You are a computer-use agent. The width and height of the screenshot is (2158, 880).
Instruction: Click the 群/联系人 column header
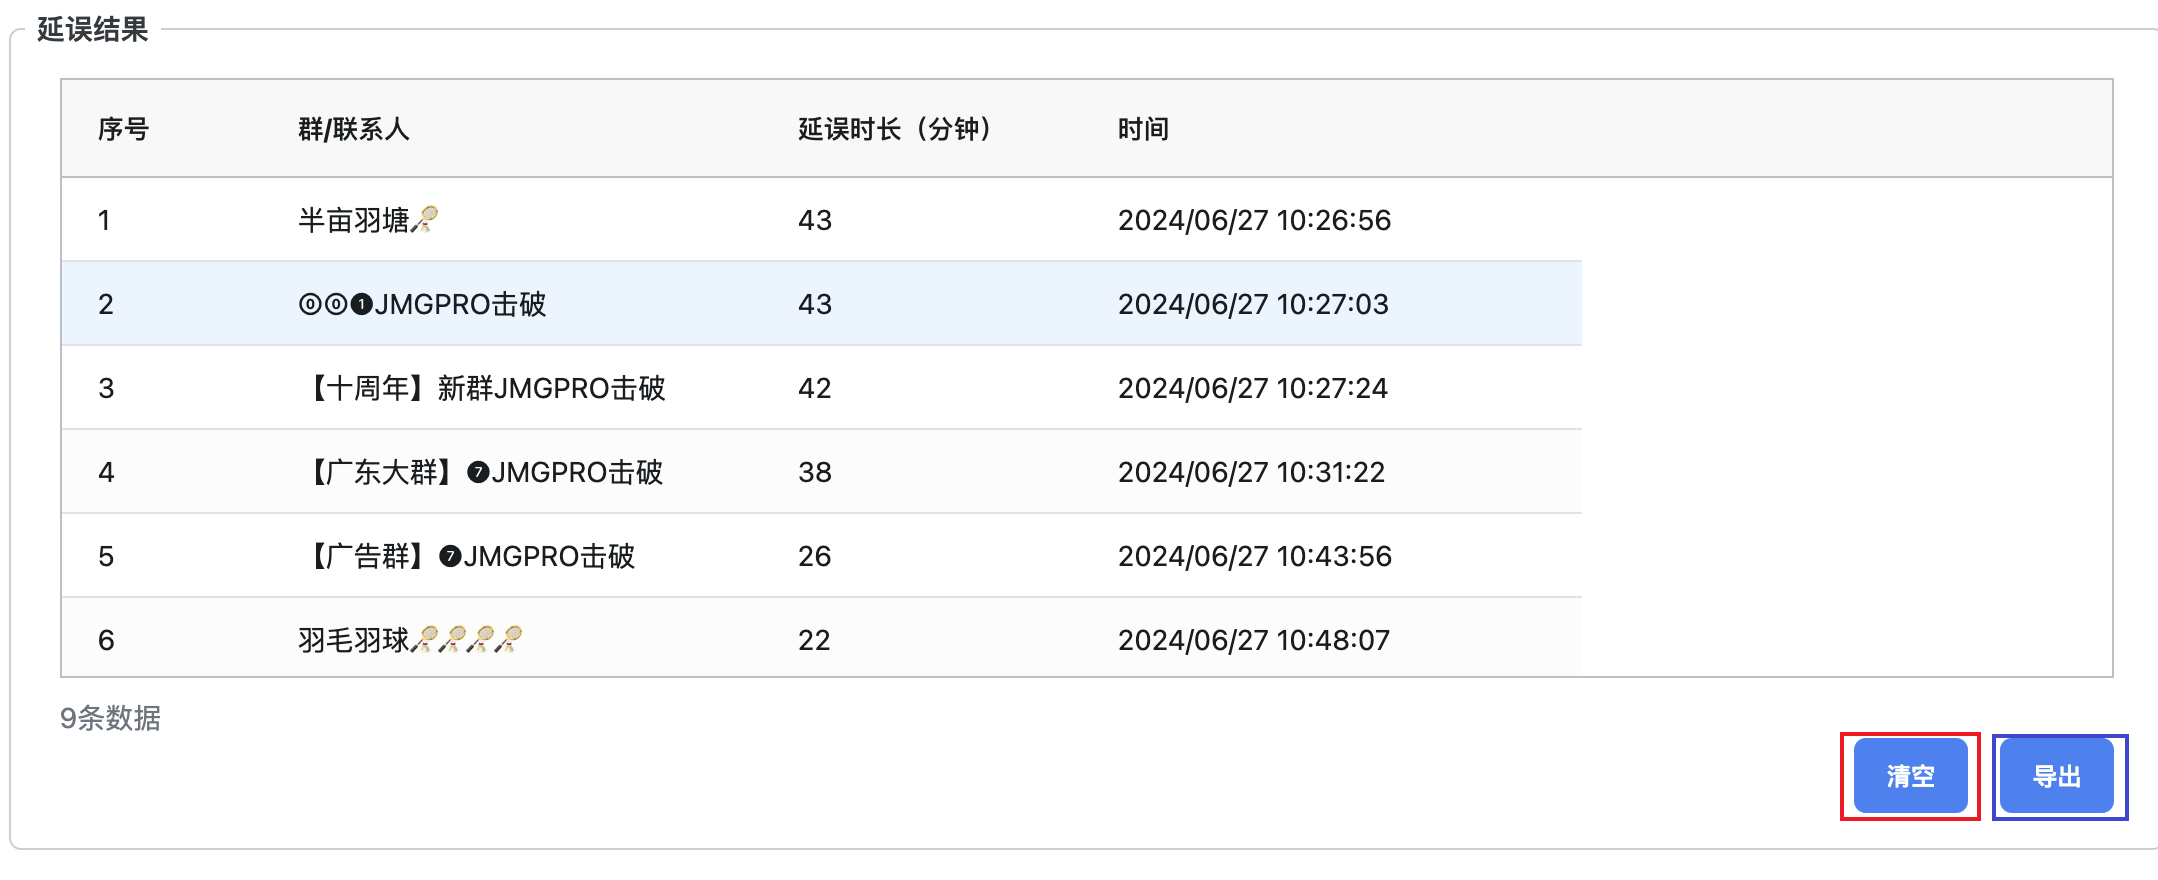click(354, 129)
